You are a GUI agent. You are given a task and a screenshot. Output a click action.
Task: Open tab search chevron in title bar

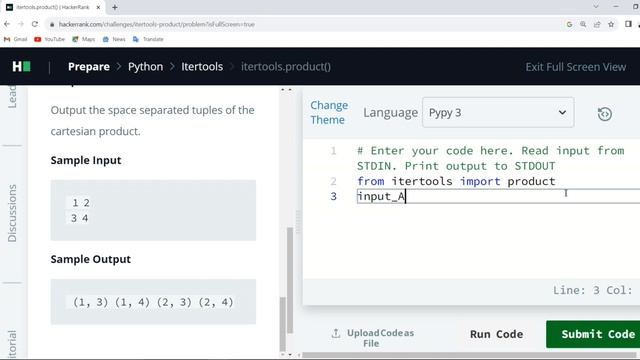click(596, 7)
